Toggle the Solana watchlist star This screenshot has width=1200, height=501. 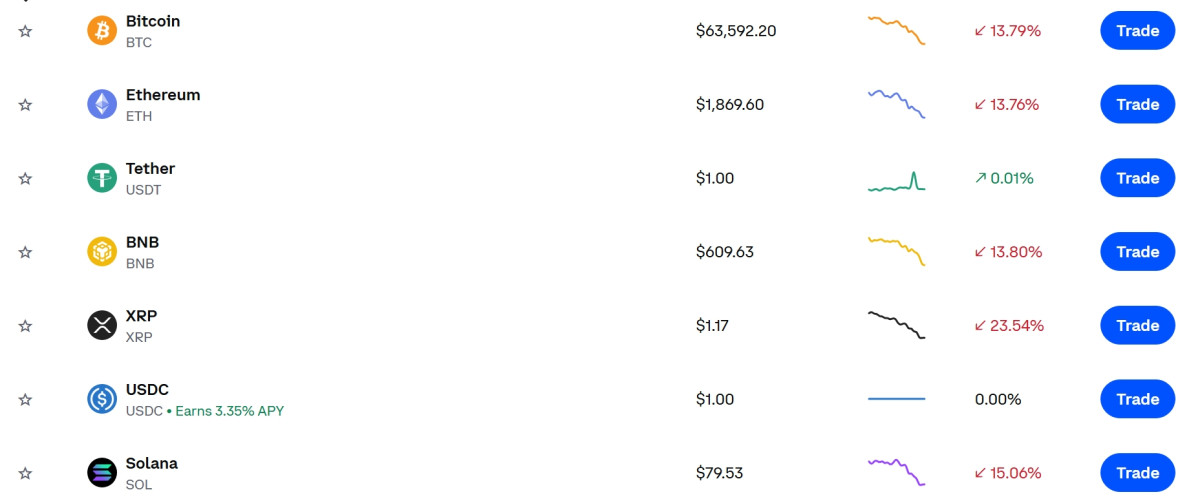click(26, 473)
